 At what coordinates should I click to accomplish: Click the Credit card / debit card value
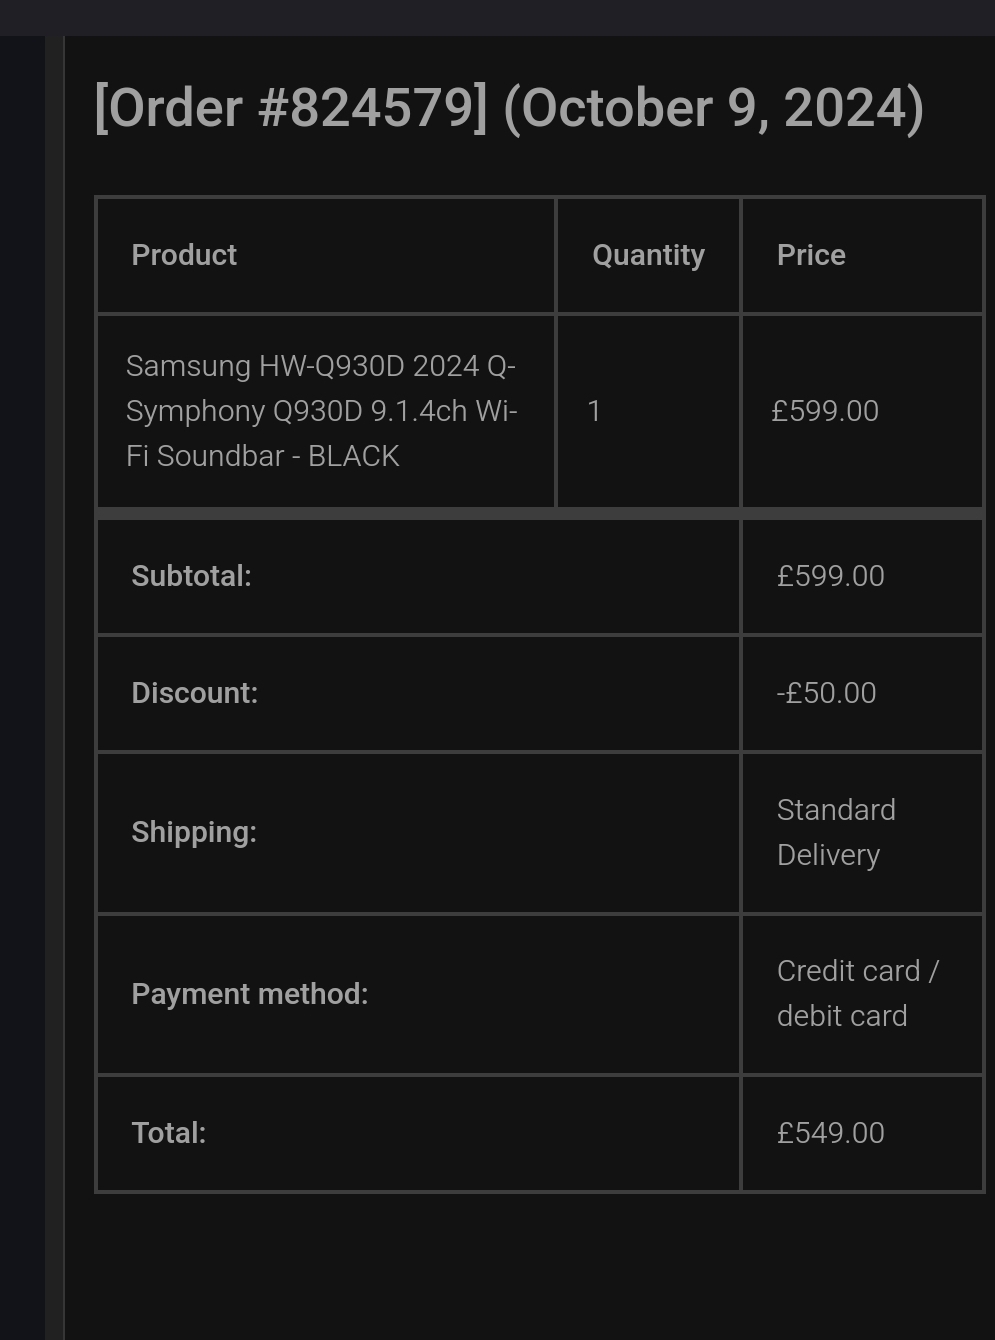coord(857,993)
